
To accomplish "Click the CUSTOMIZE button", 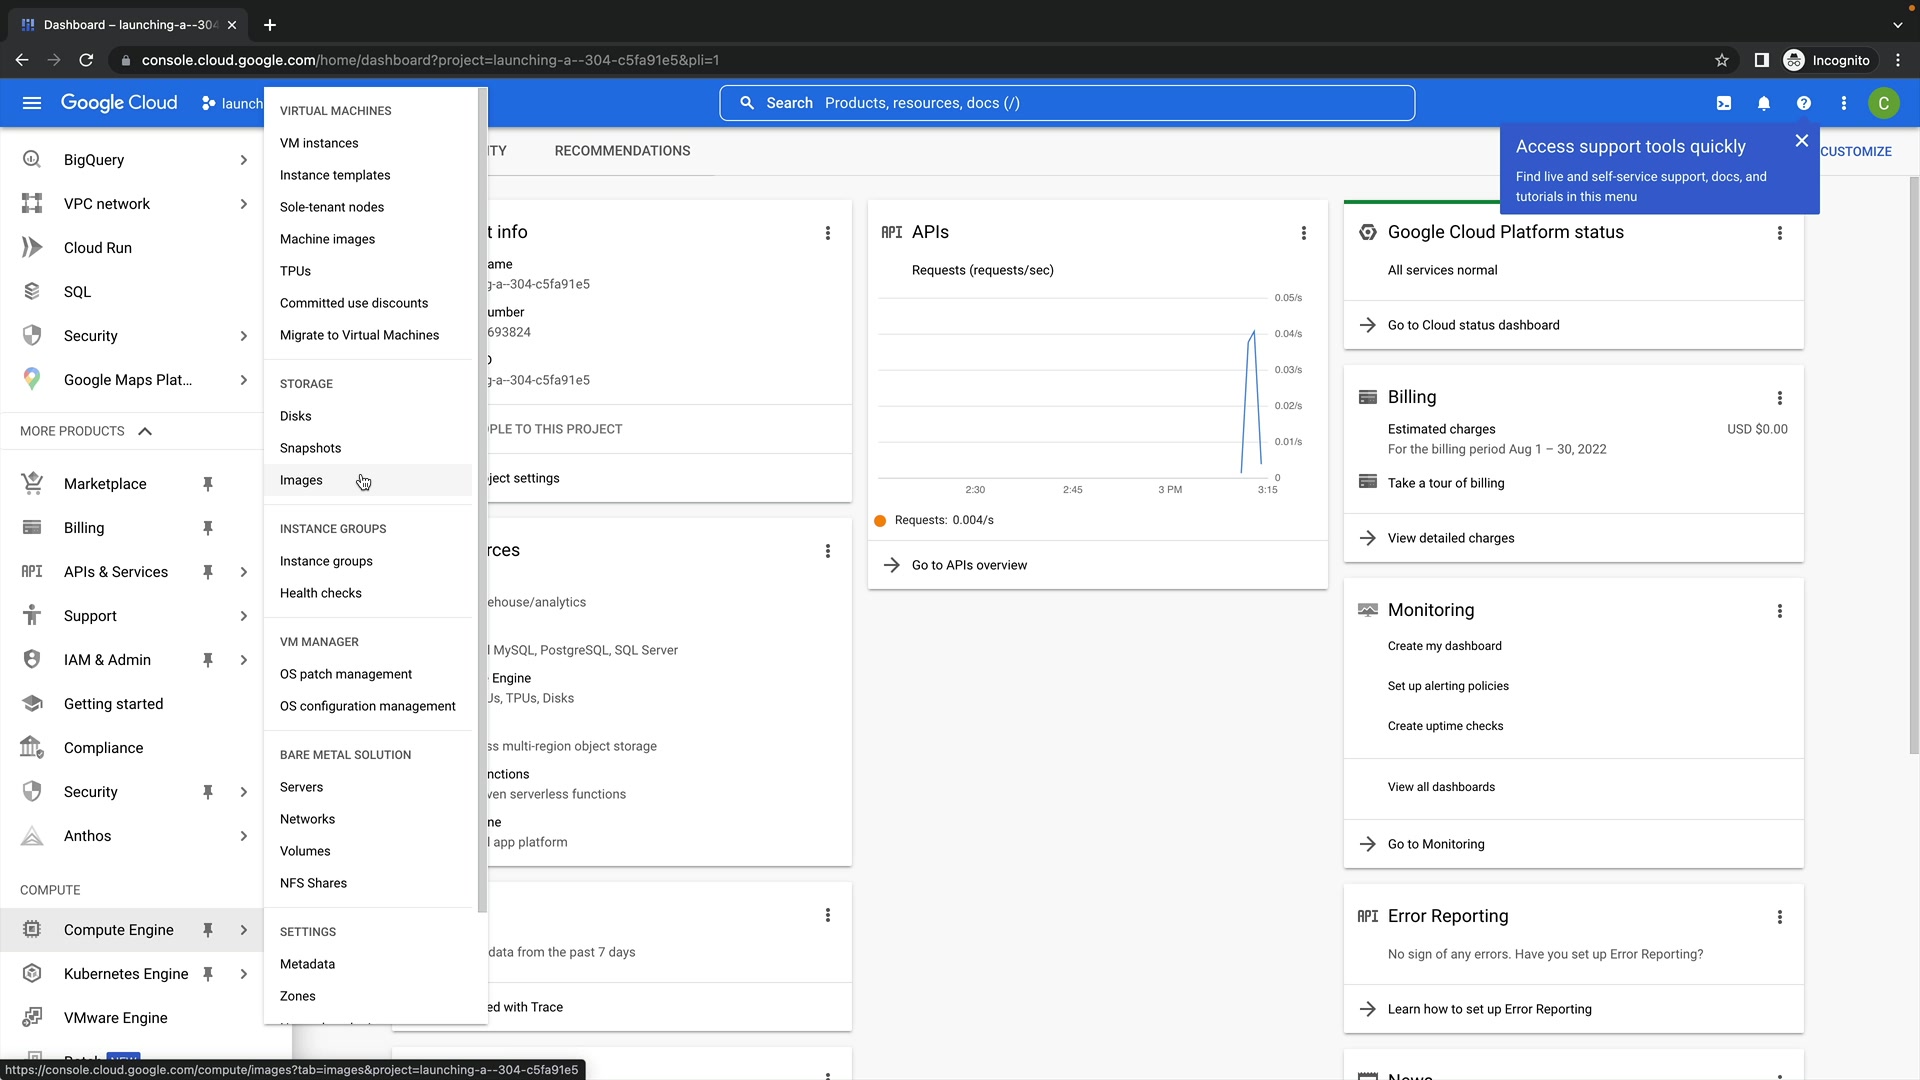I will click(1856, 152).
